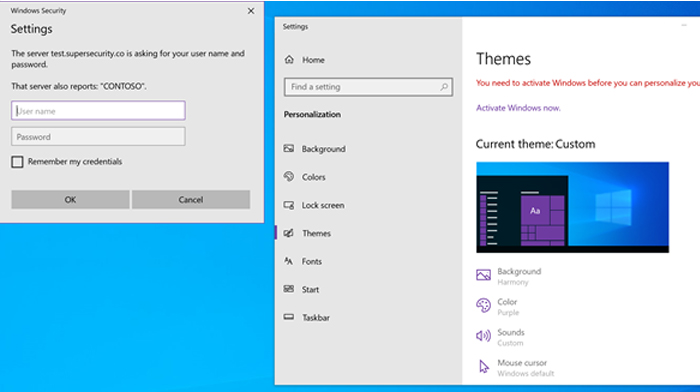Screen dimensions: 700x392
Task: Select Taskbar in Personalization menu
Action: (316, 318)
